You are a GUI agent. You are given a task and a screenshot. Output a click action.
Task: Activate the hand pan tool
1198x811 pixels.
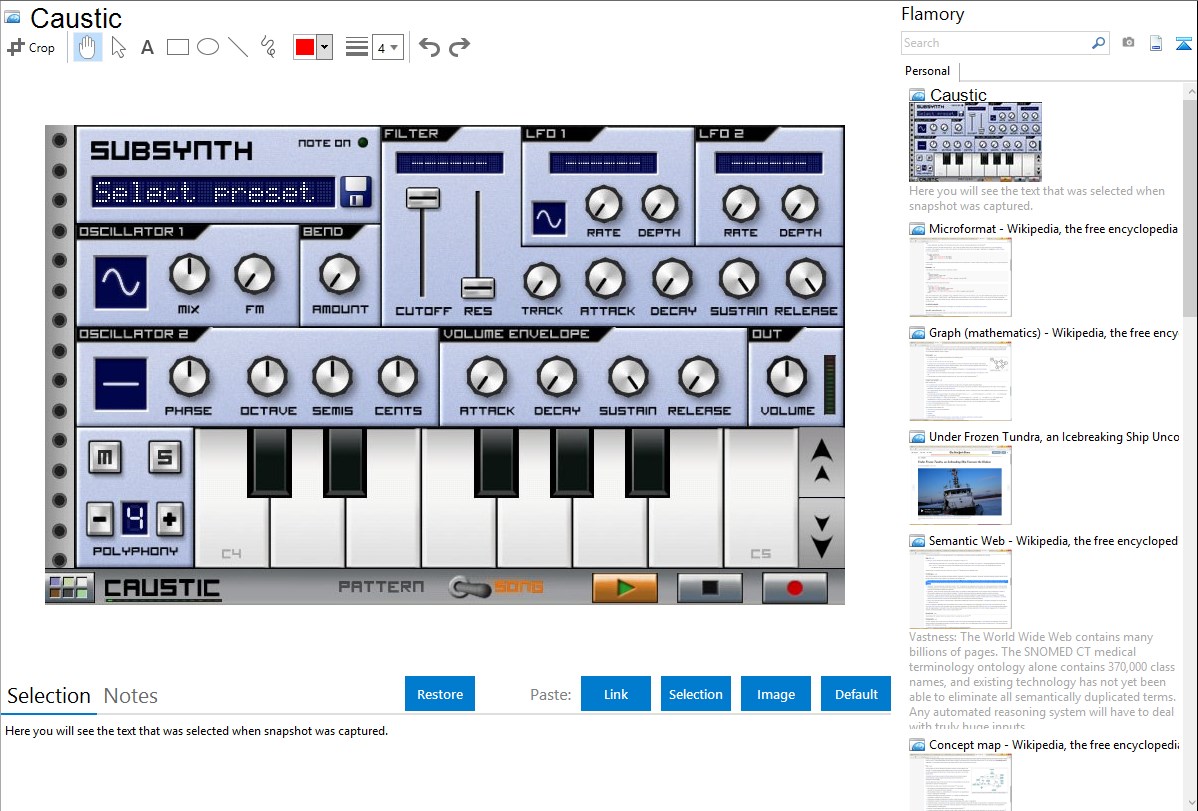[88, 47]
